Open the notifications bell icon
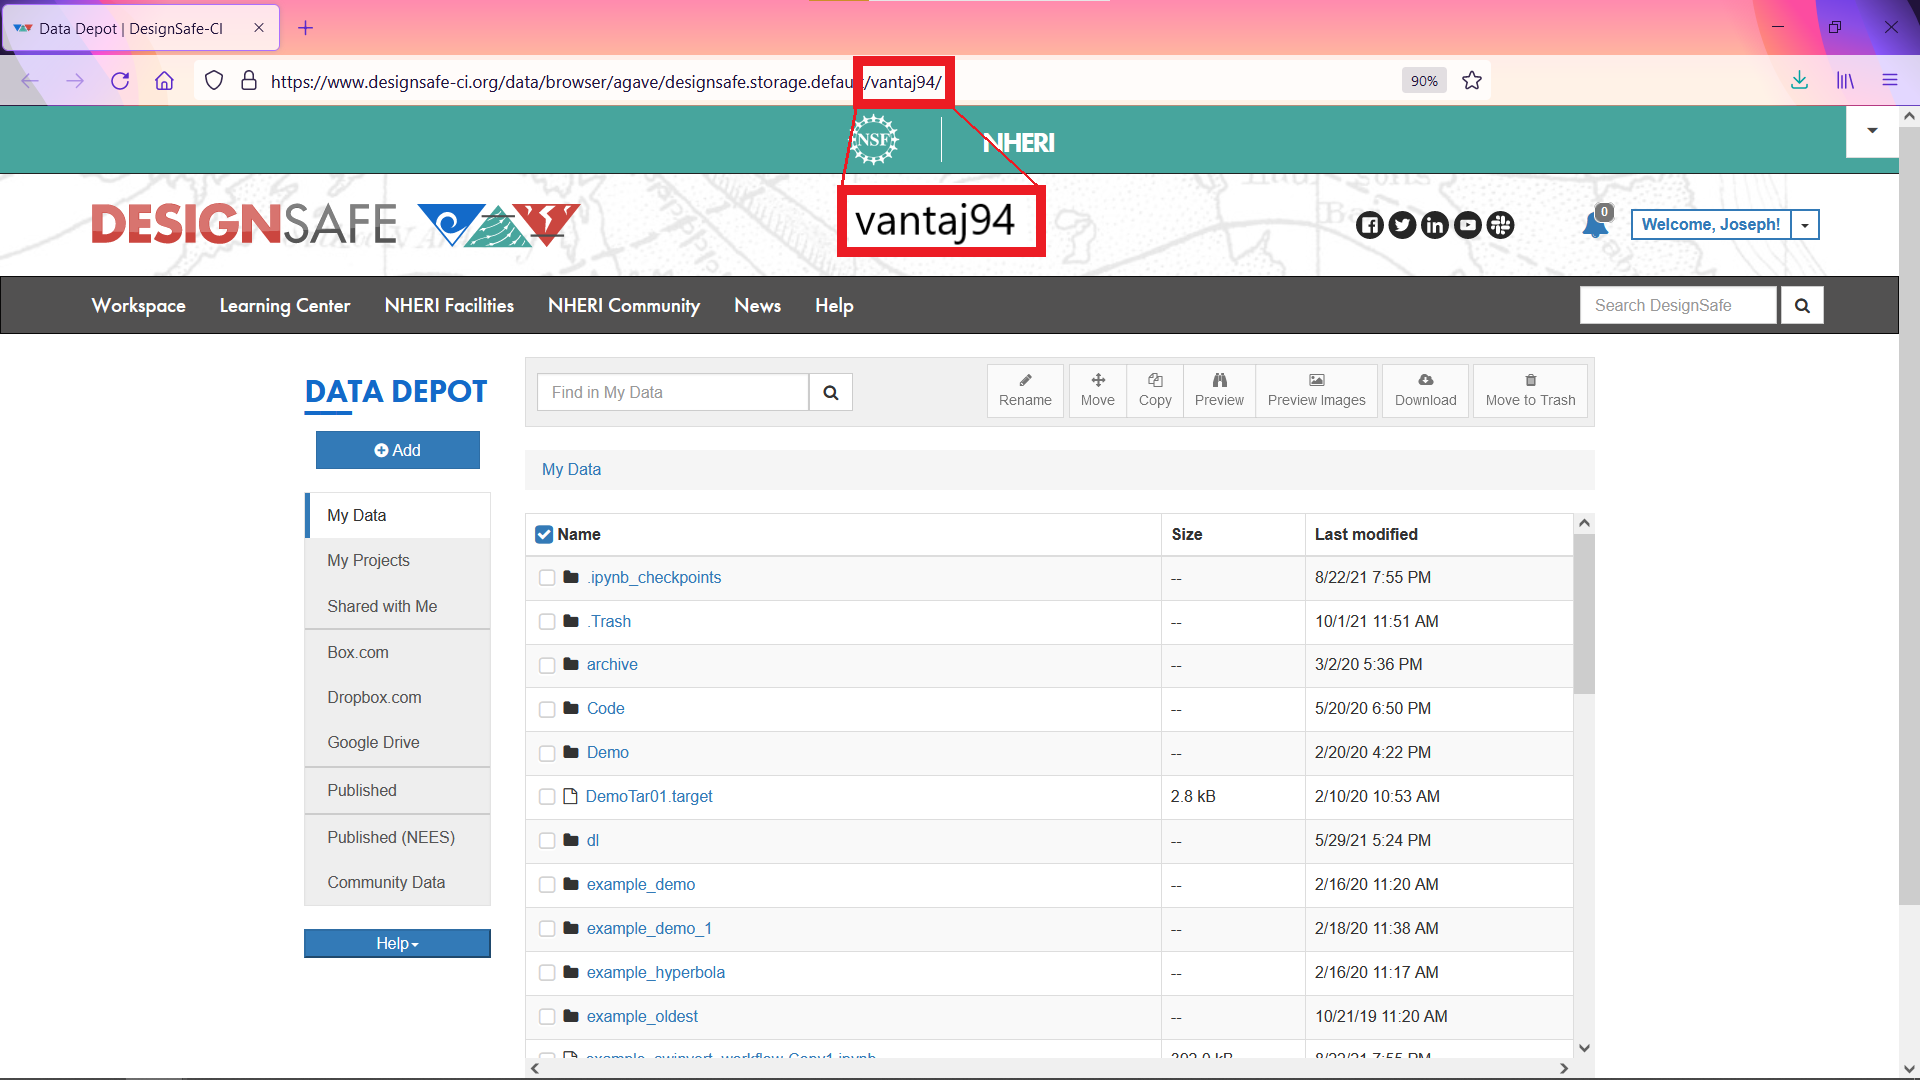Screen dimensions: 1920x1080 coord(1595,225)
